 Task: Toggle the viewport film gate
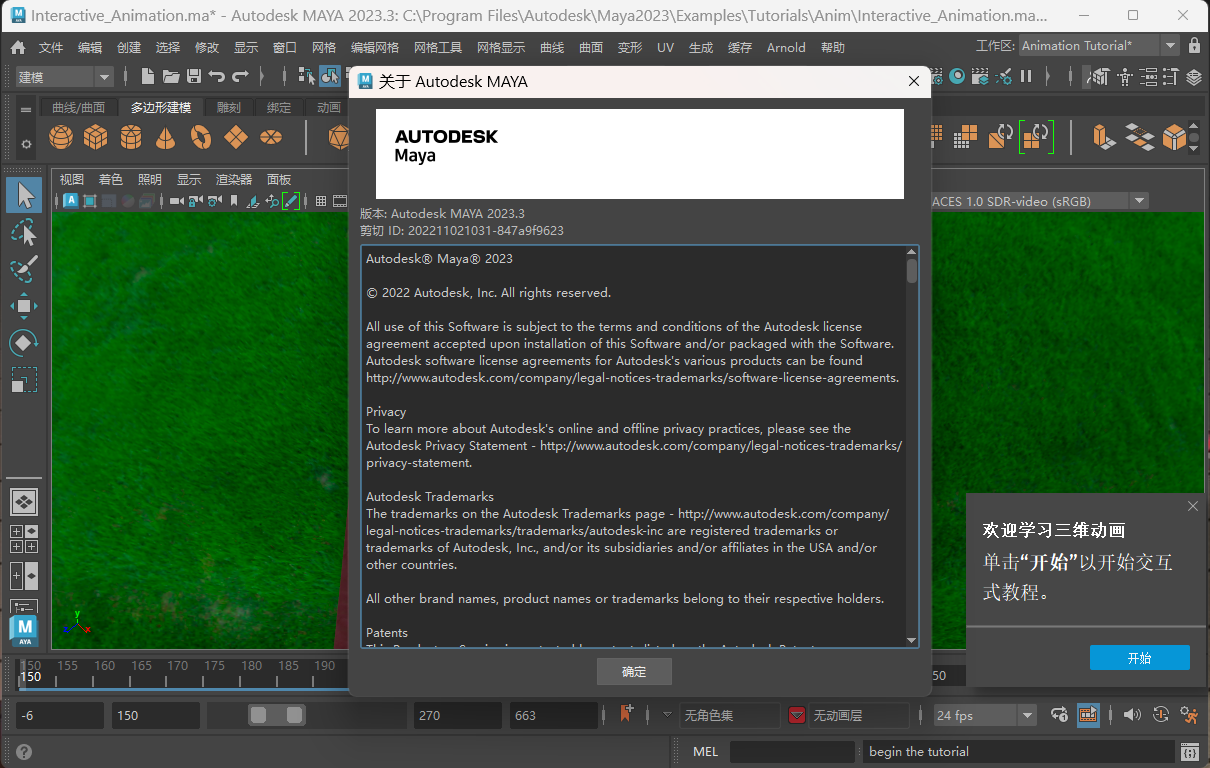[x=340, y=201]
